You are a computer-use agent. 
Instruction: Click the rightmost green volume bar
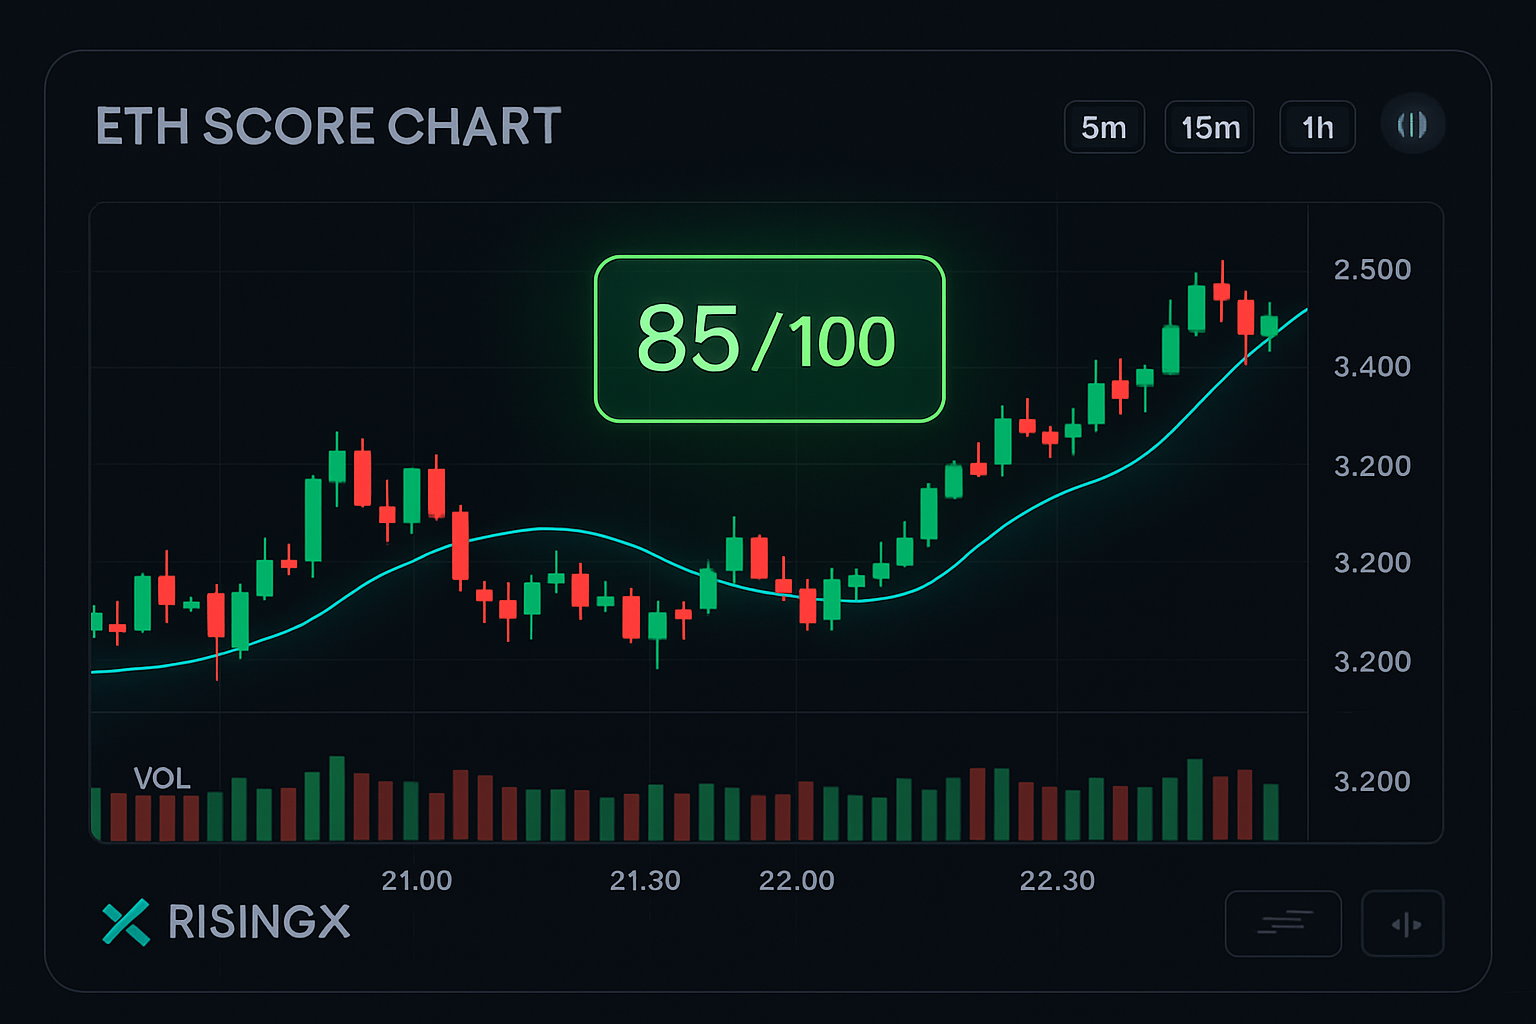tap(1271, 812)
